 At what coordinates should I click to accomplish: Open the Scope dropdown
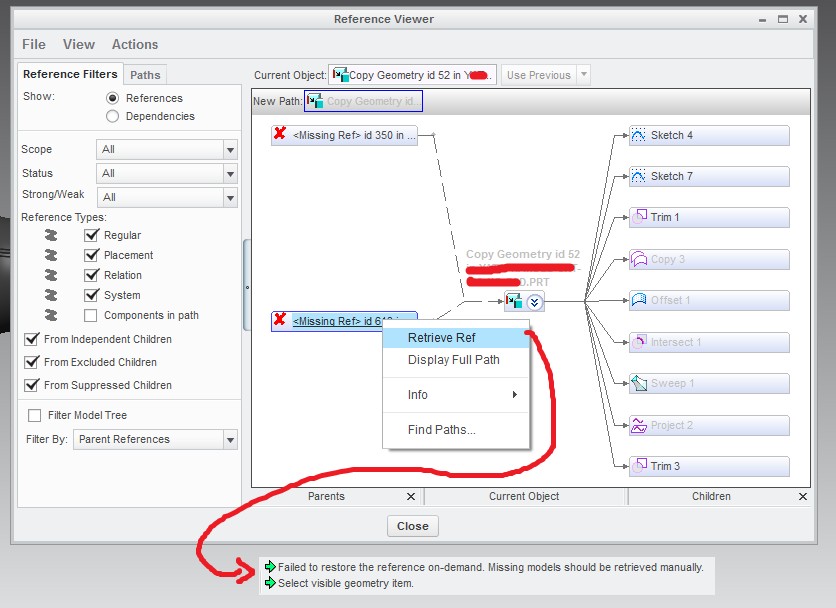(230, 150)
